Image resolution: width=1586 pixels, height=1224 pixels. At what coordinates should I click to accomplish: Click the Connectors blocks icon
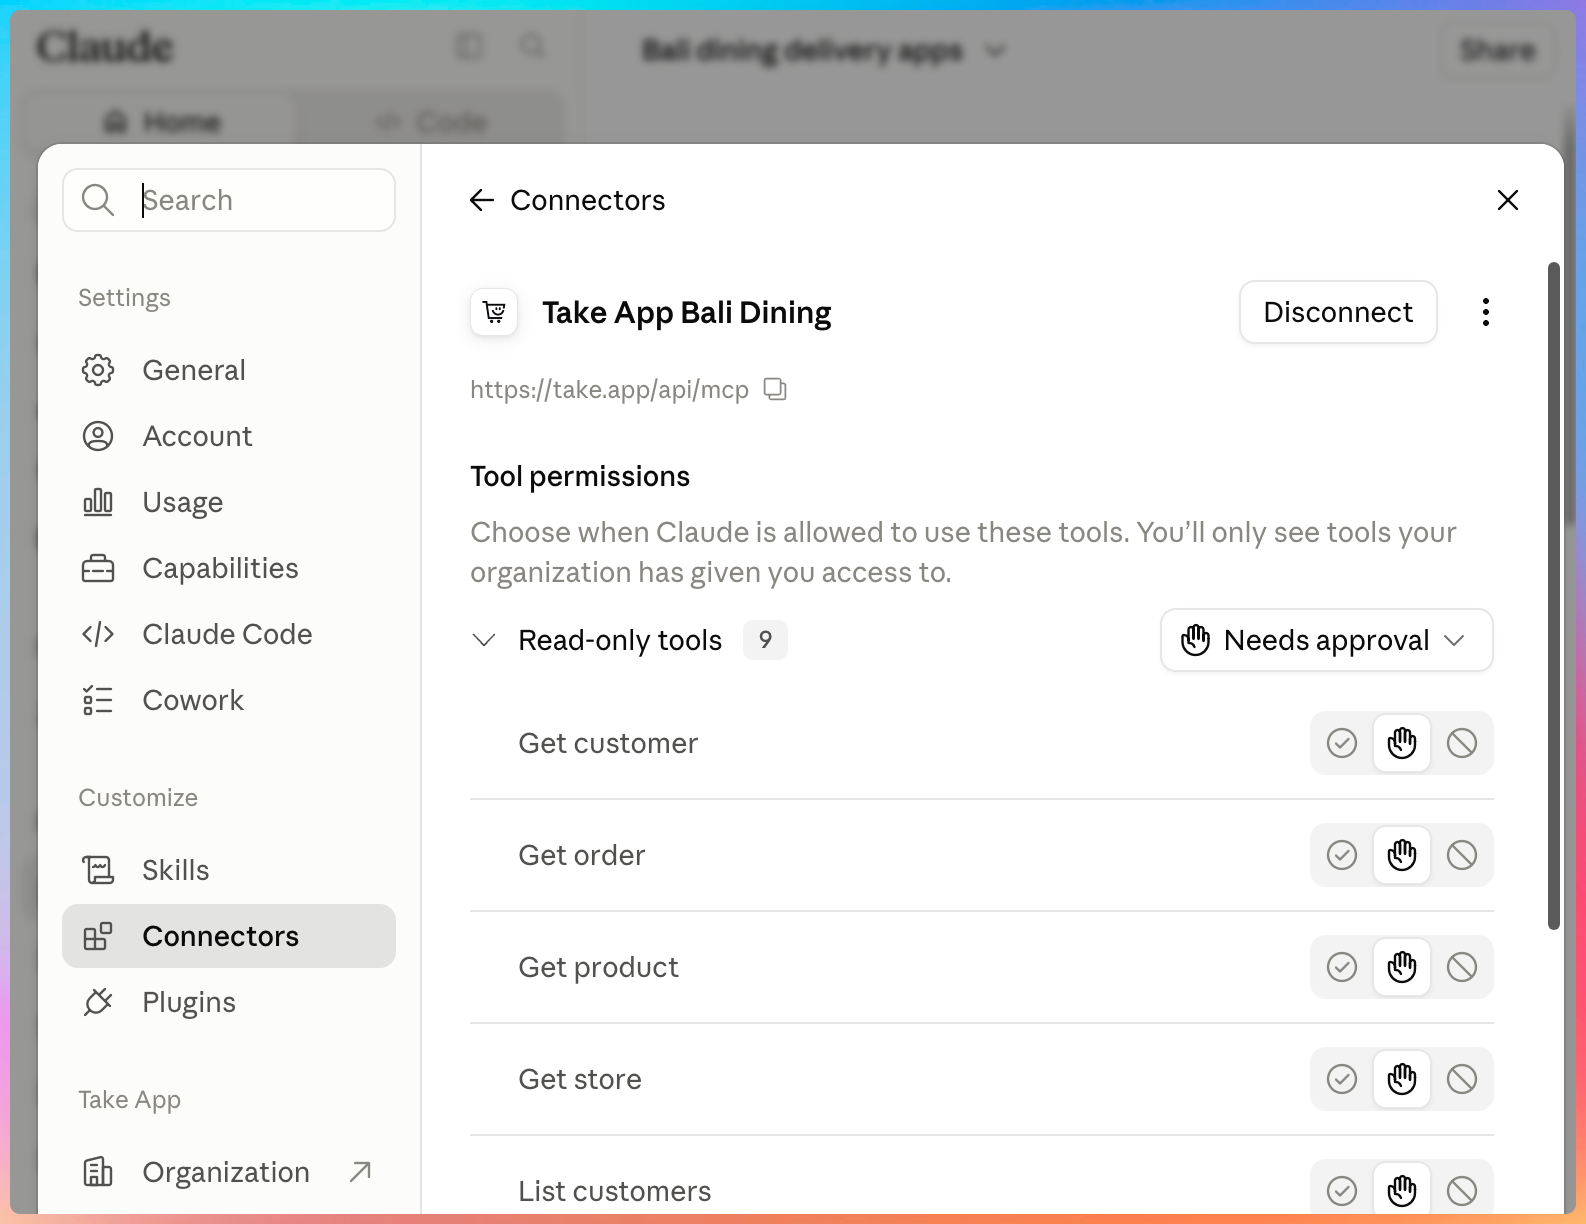[x=98, y=936]
